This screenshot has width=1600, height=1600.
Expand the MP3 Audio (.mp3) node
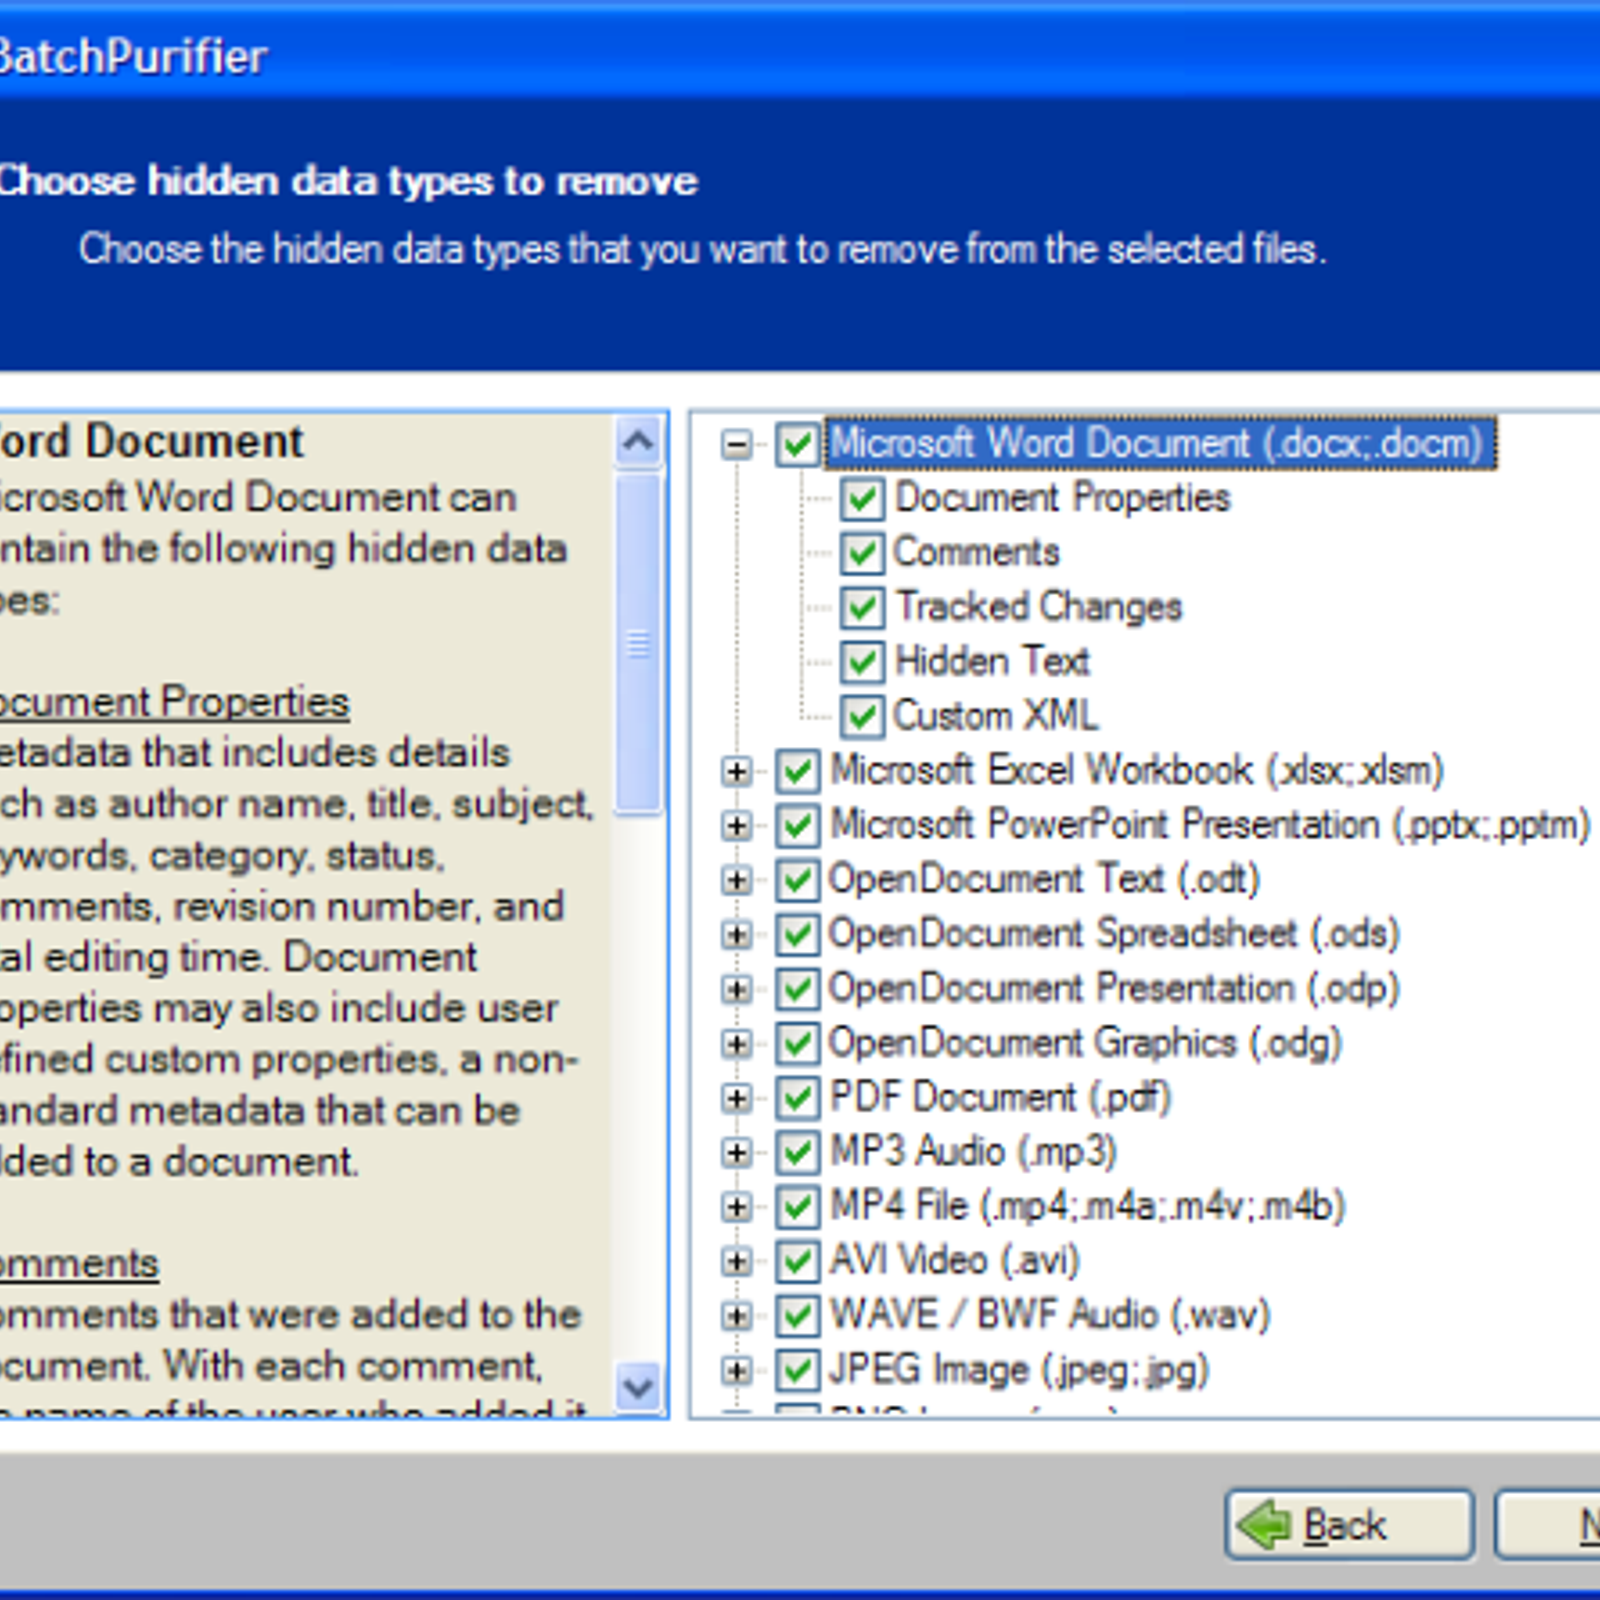click(x=737, y=1152)
